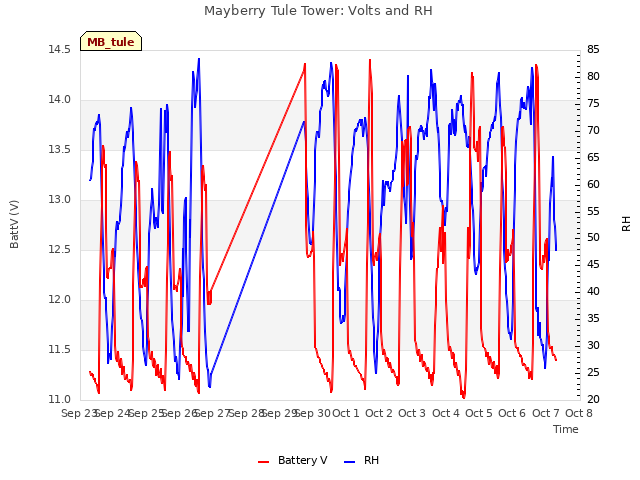The image size is (640, 480).
Task: Select the Battery V legend label
Action: click(x=302, y=460)
